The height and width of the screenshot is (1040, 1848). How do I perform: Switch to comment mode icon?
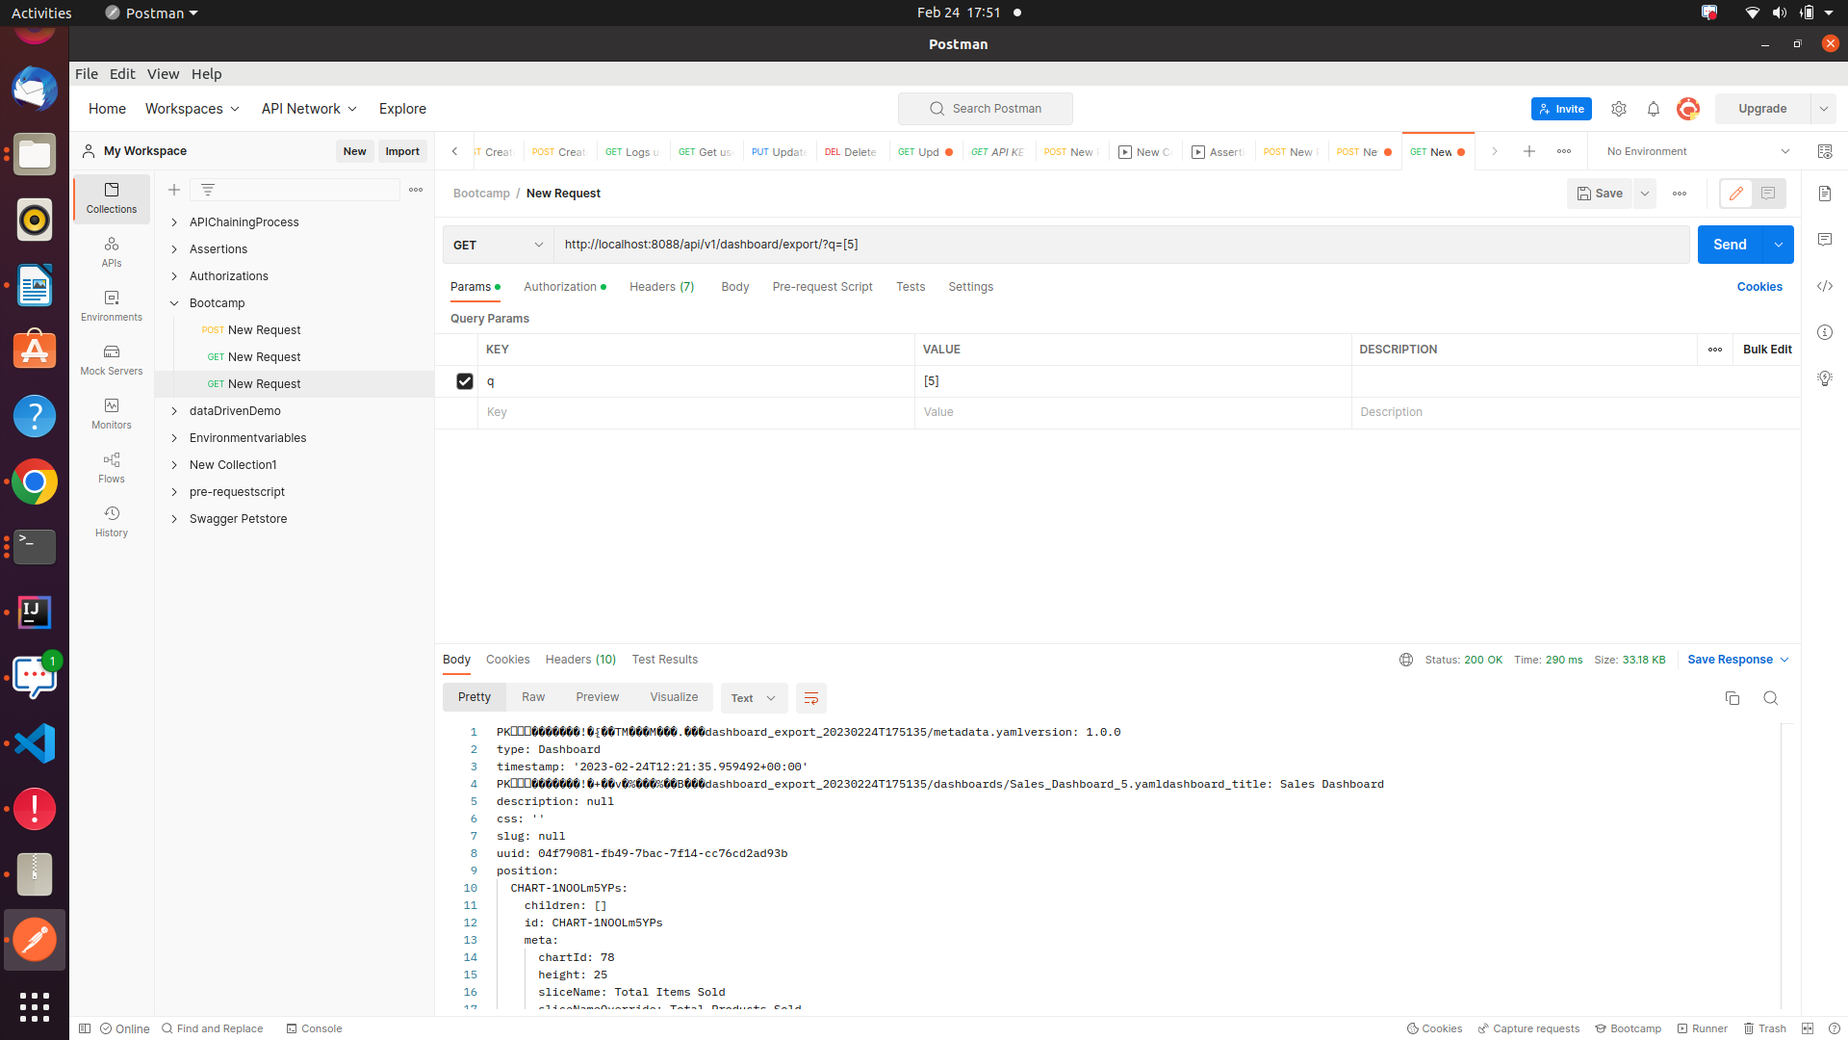1768,193
